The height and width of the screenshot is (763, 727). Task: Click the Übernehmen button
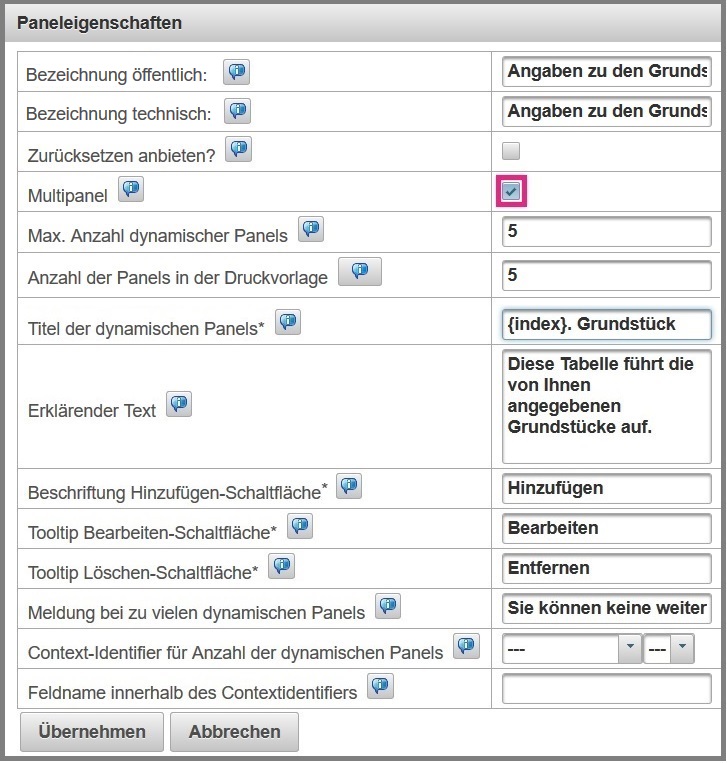click(x=92, y=732)
